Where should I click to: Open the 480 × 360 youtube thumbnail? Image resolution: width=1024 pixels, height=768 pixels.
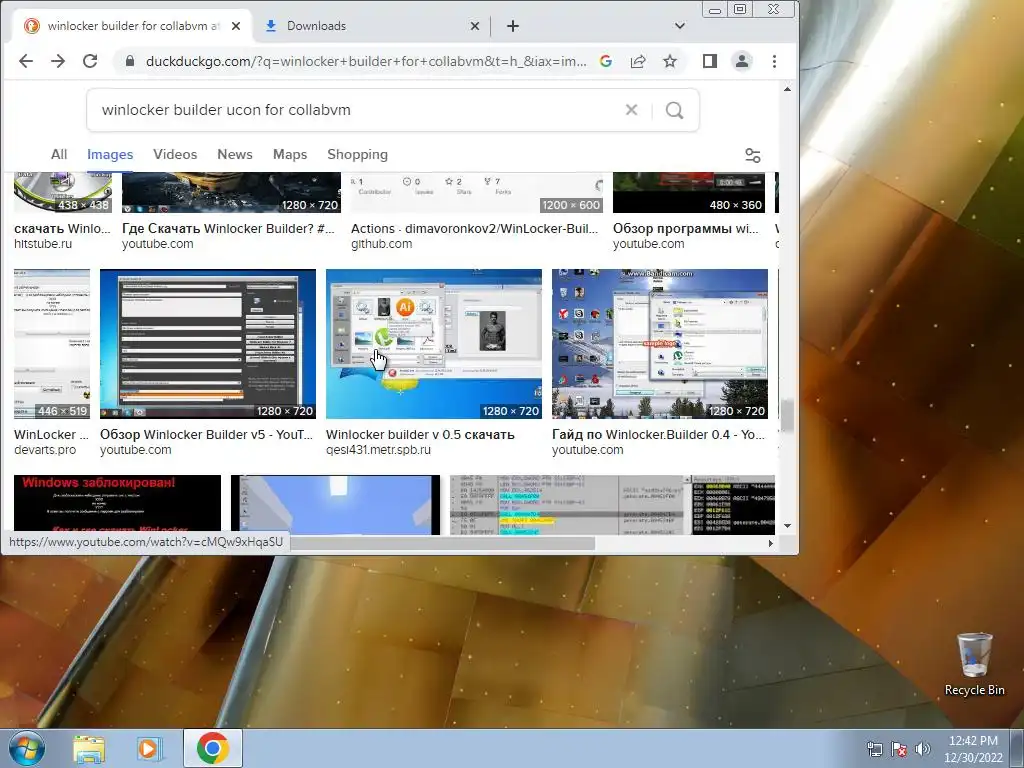click(x=689, y=193)
